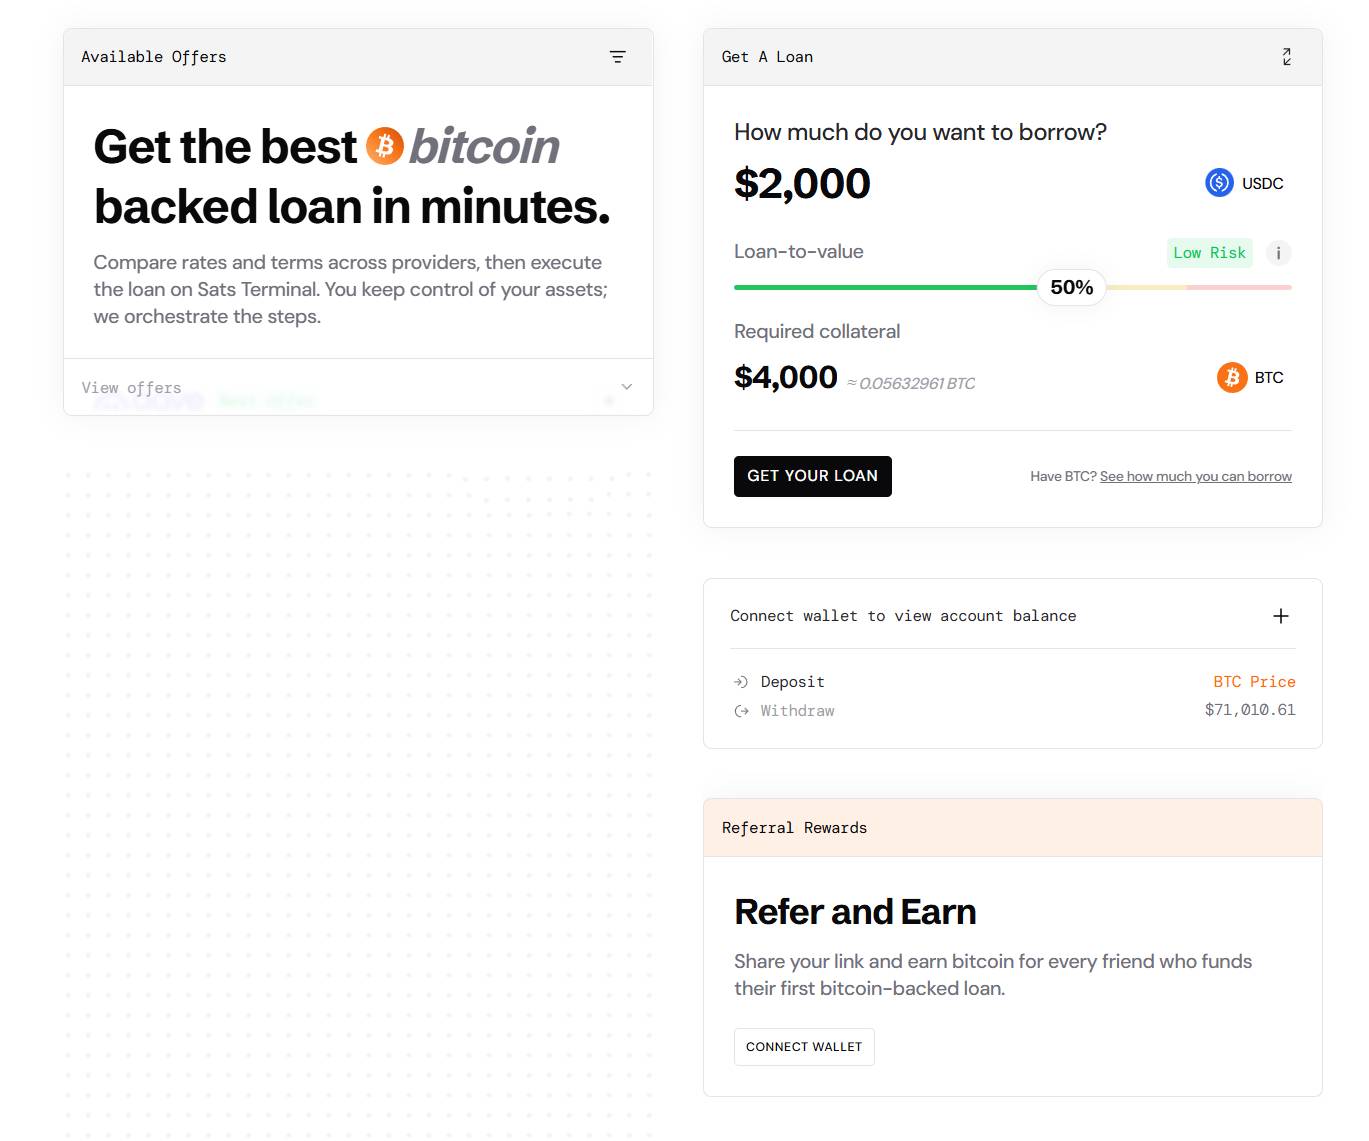Click the $2,000 borrow amount field
1369x1141 pixels.
tap(802, 183)
